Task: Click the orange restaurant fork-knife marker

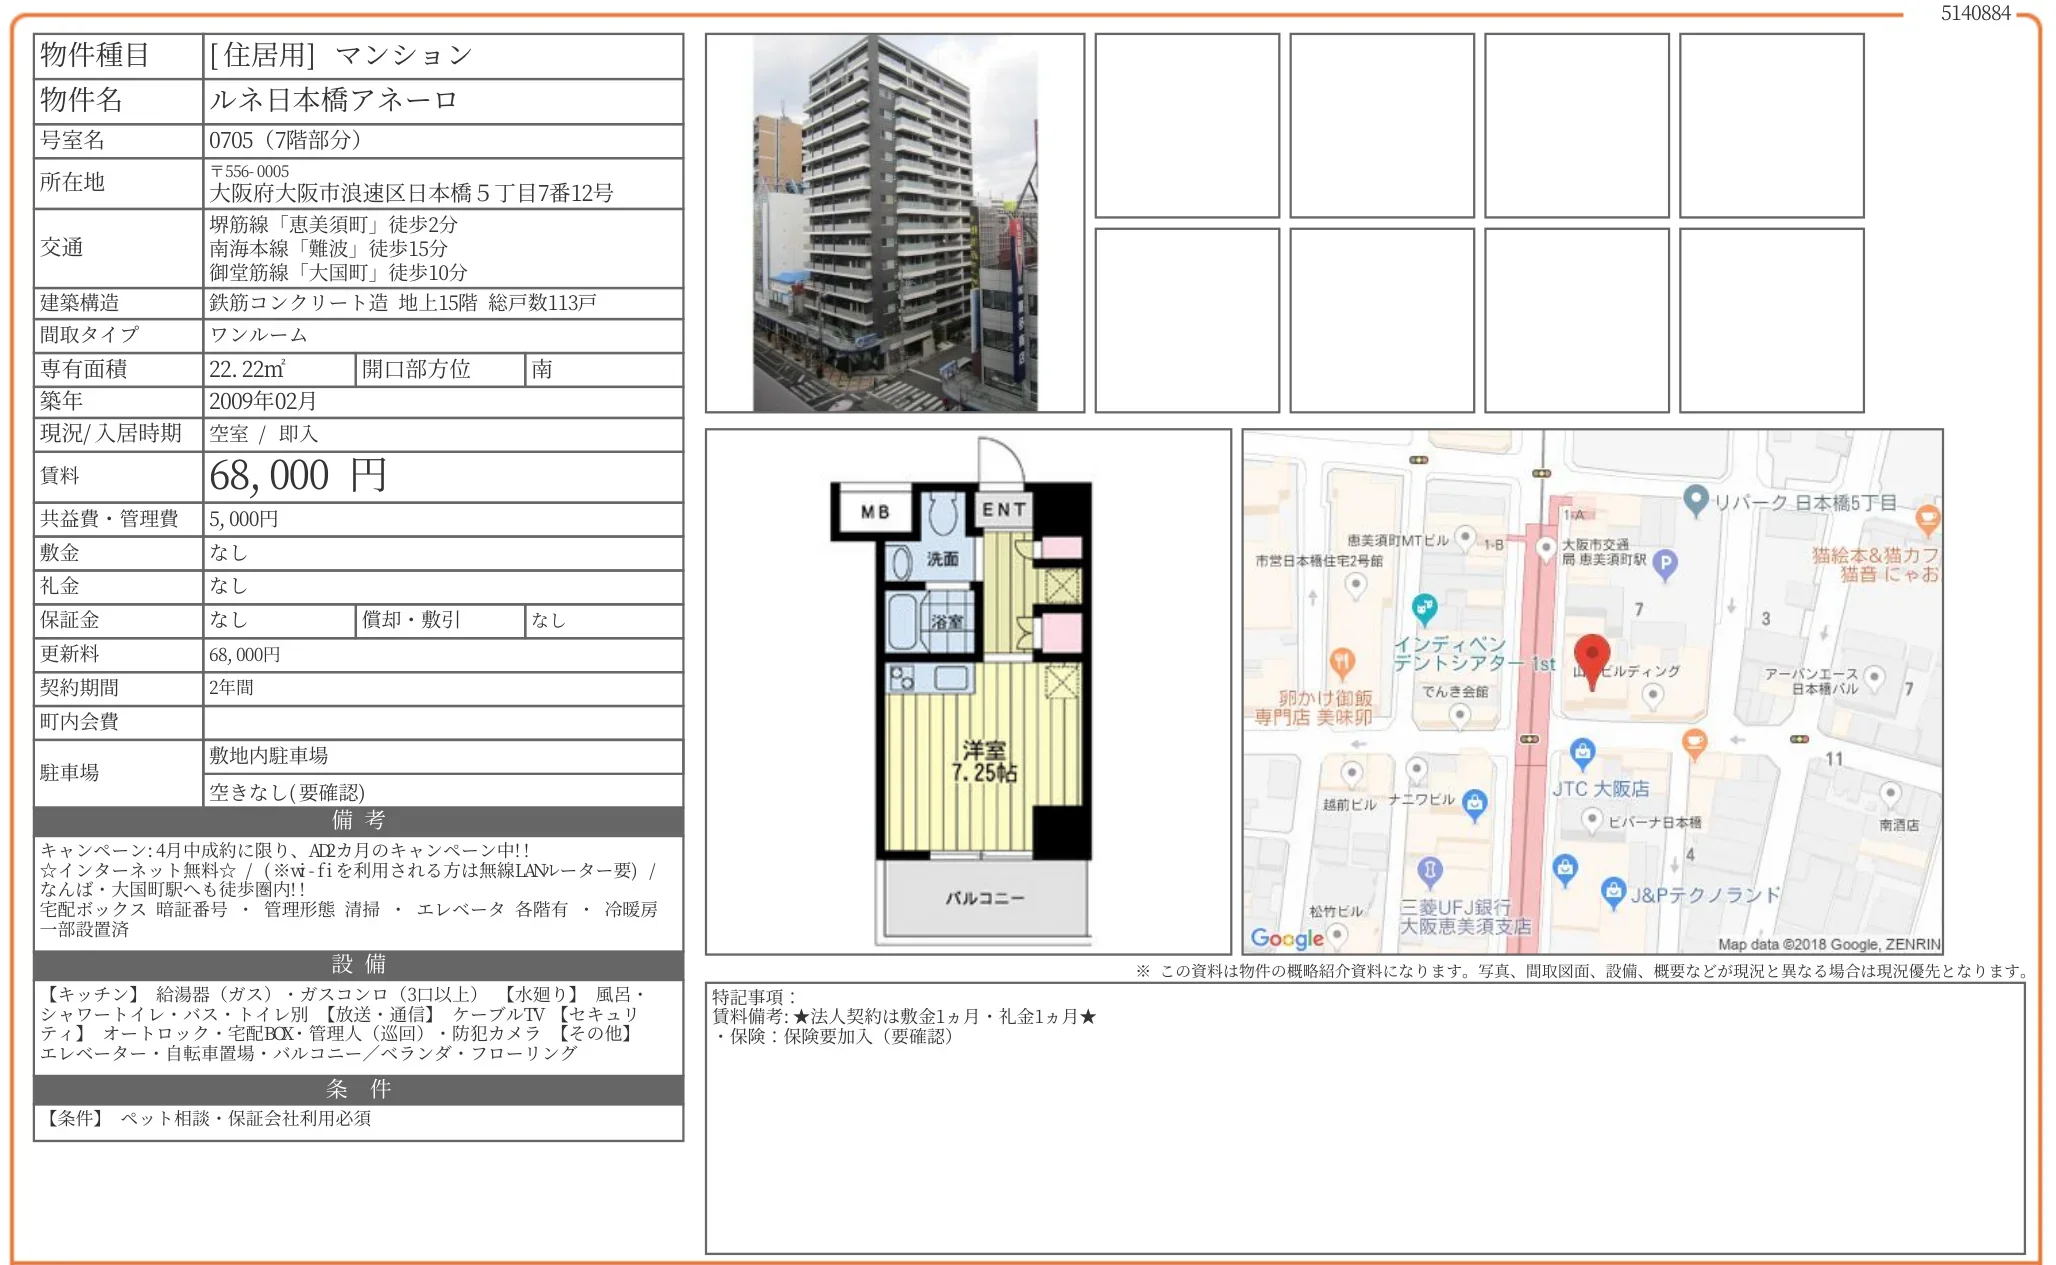Action: point(1342,661)
